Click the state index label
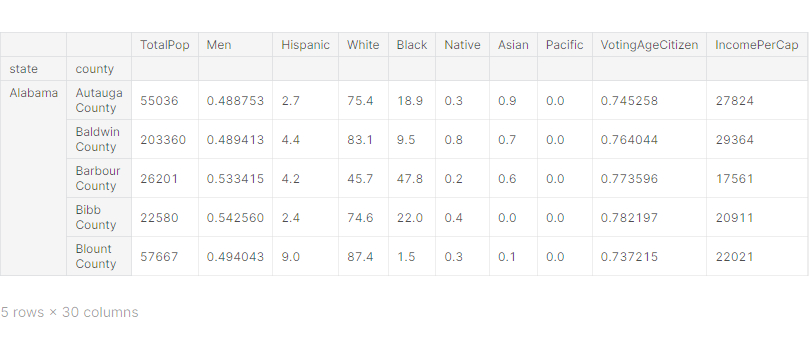810x364 pixels. [33, 69]
